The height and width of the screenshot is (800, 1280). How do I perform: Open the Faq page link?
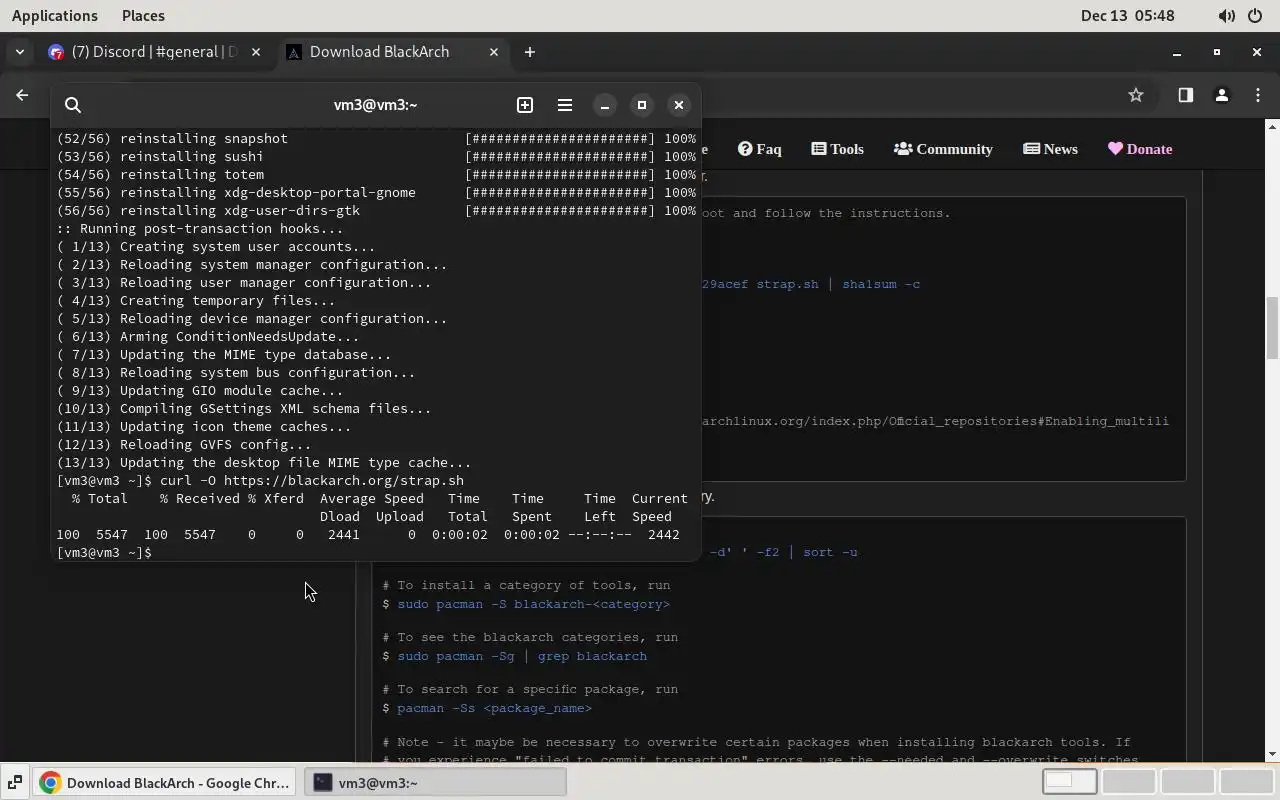(760, 149)
